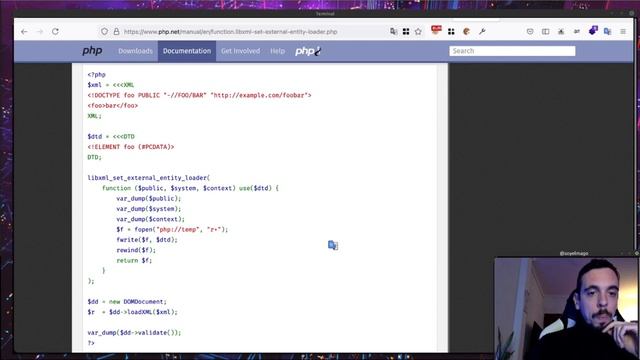The image size is (640, 360).
Task: Click the floating translate popup icon
Action: tap(333, 245)
